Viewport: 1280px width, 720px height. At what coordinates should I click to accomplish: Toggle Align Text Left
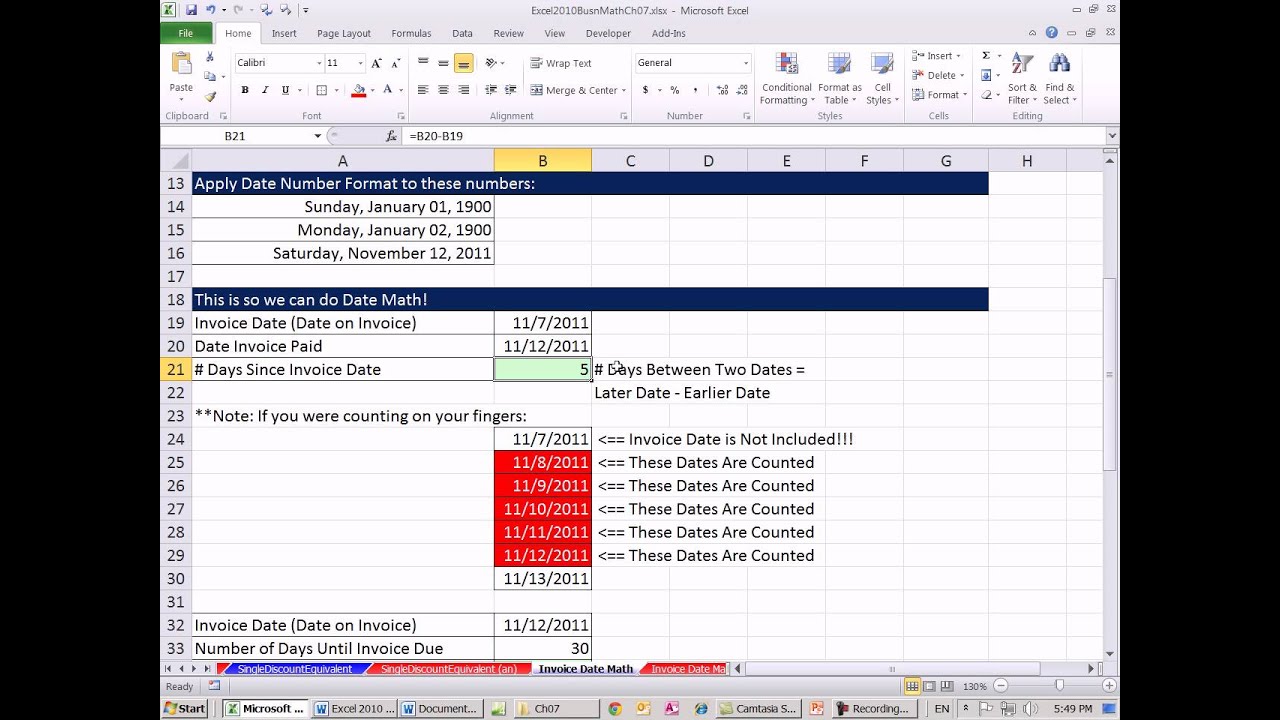[x=423, y=90]
